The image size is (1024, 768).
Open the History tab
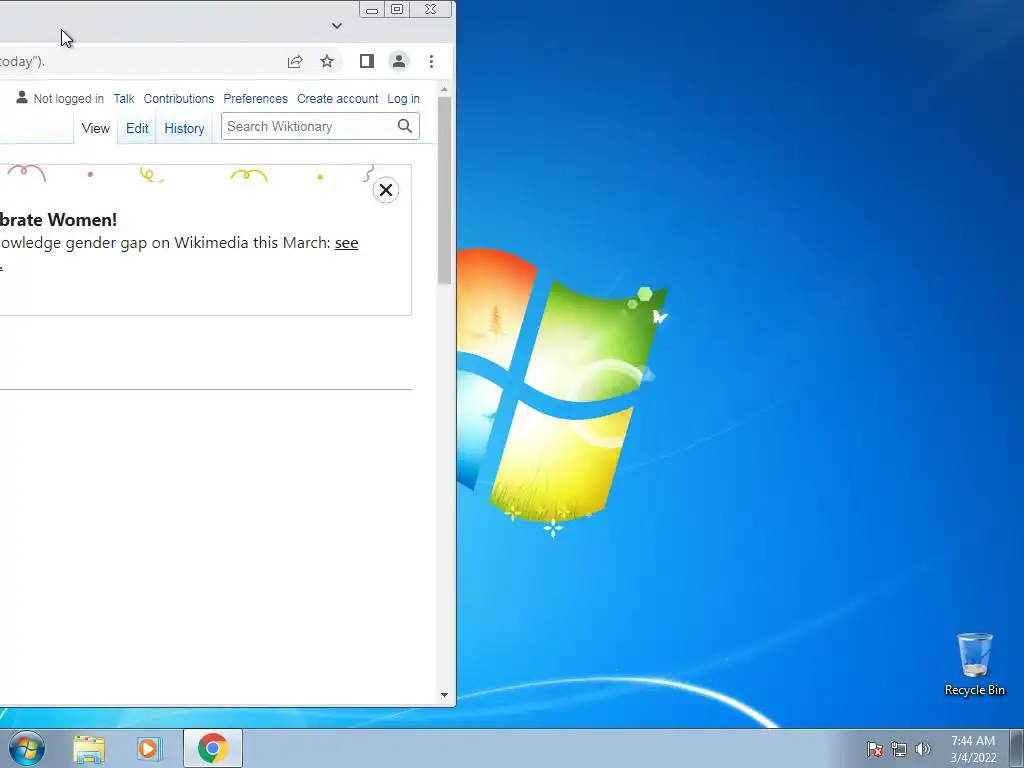184,129
